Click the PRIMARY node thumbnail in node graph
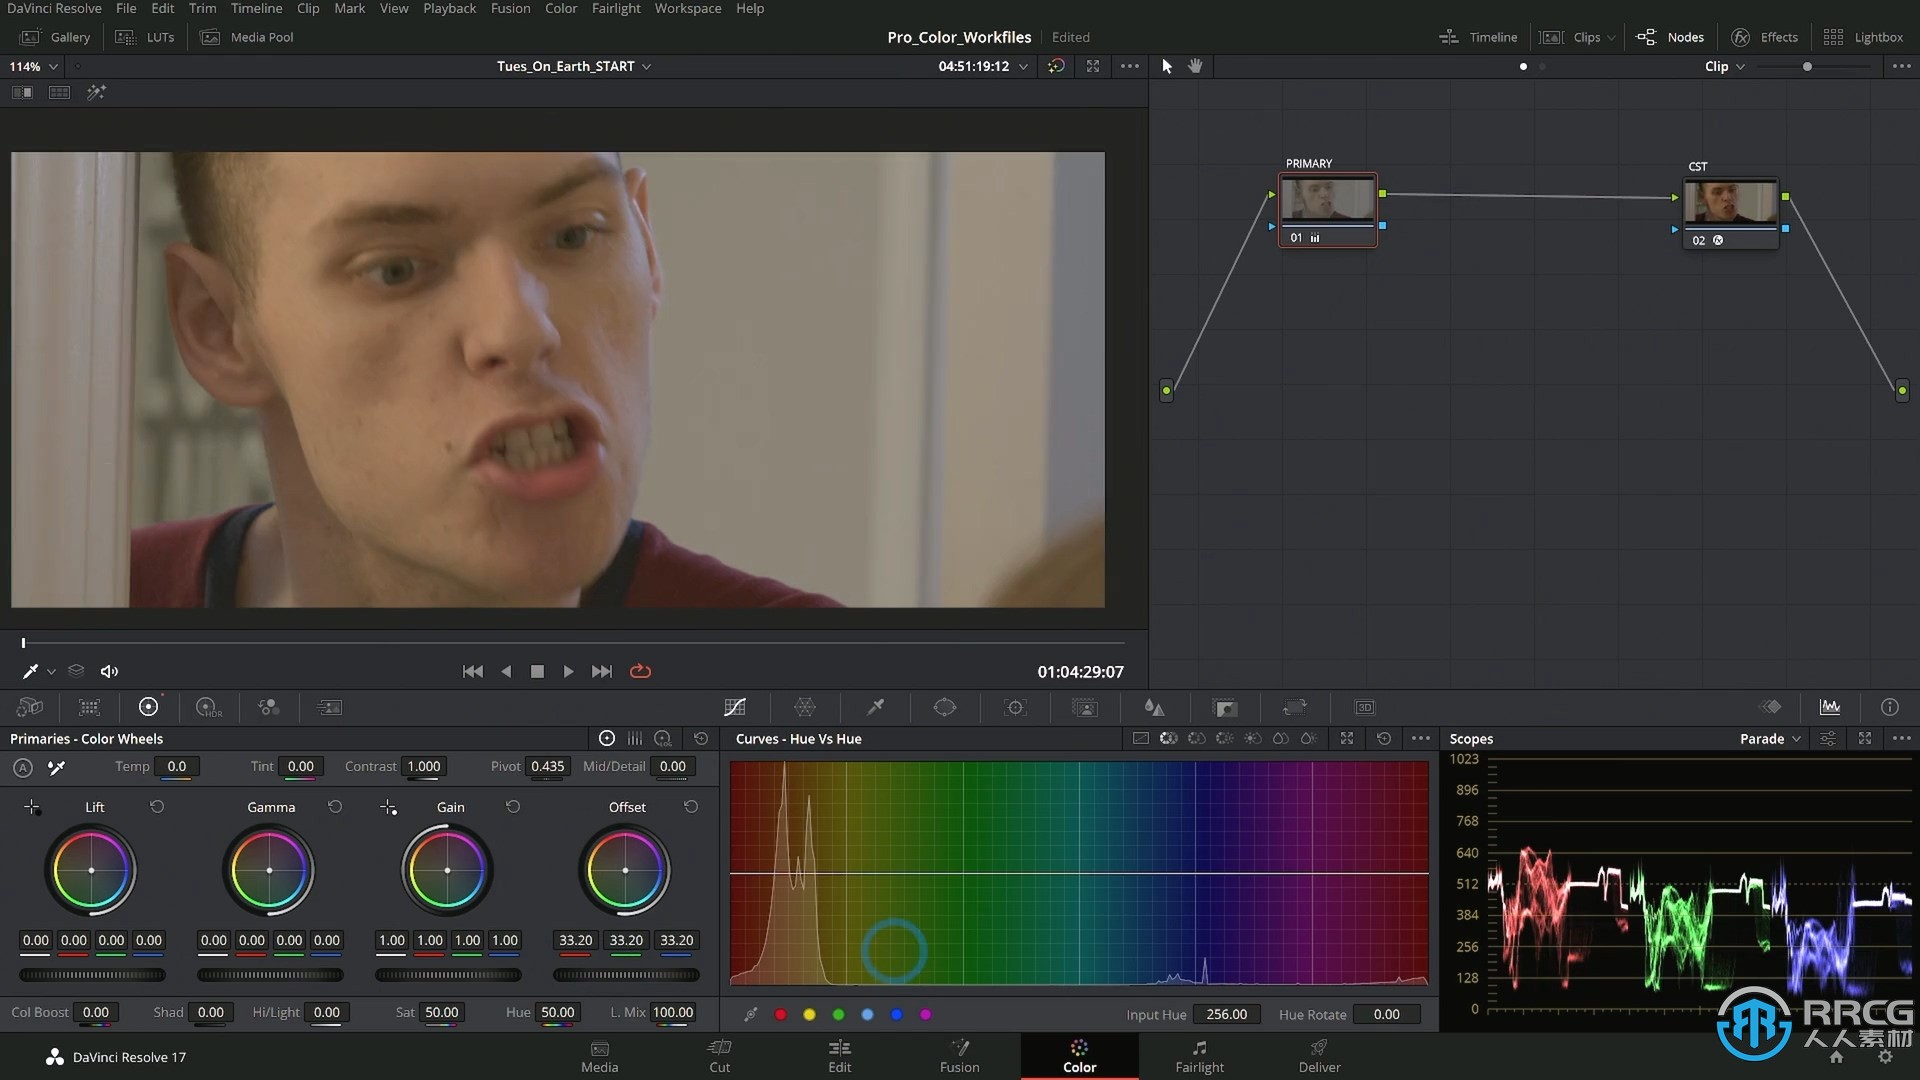The height and width of the screenshot is (1080, 1920). [1327, 199]
